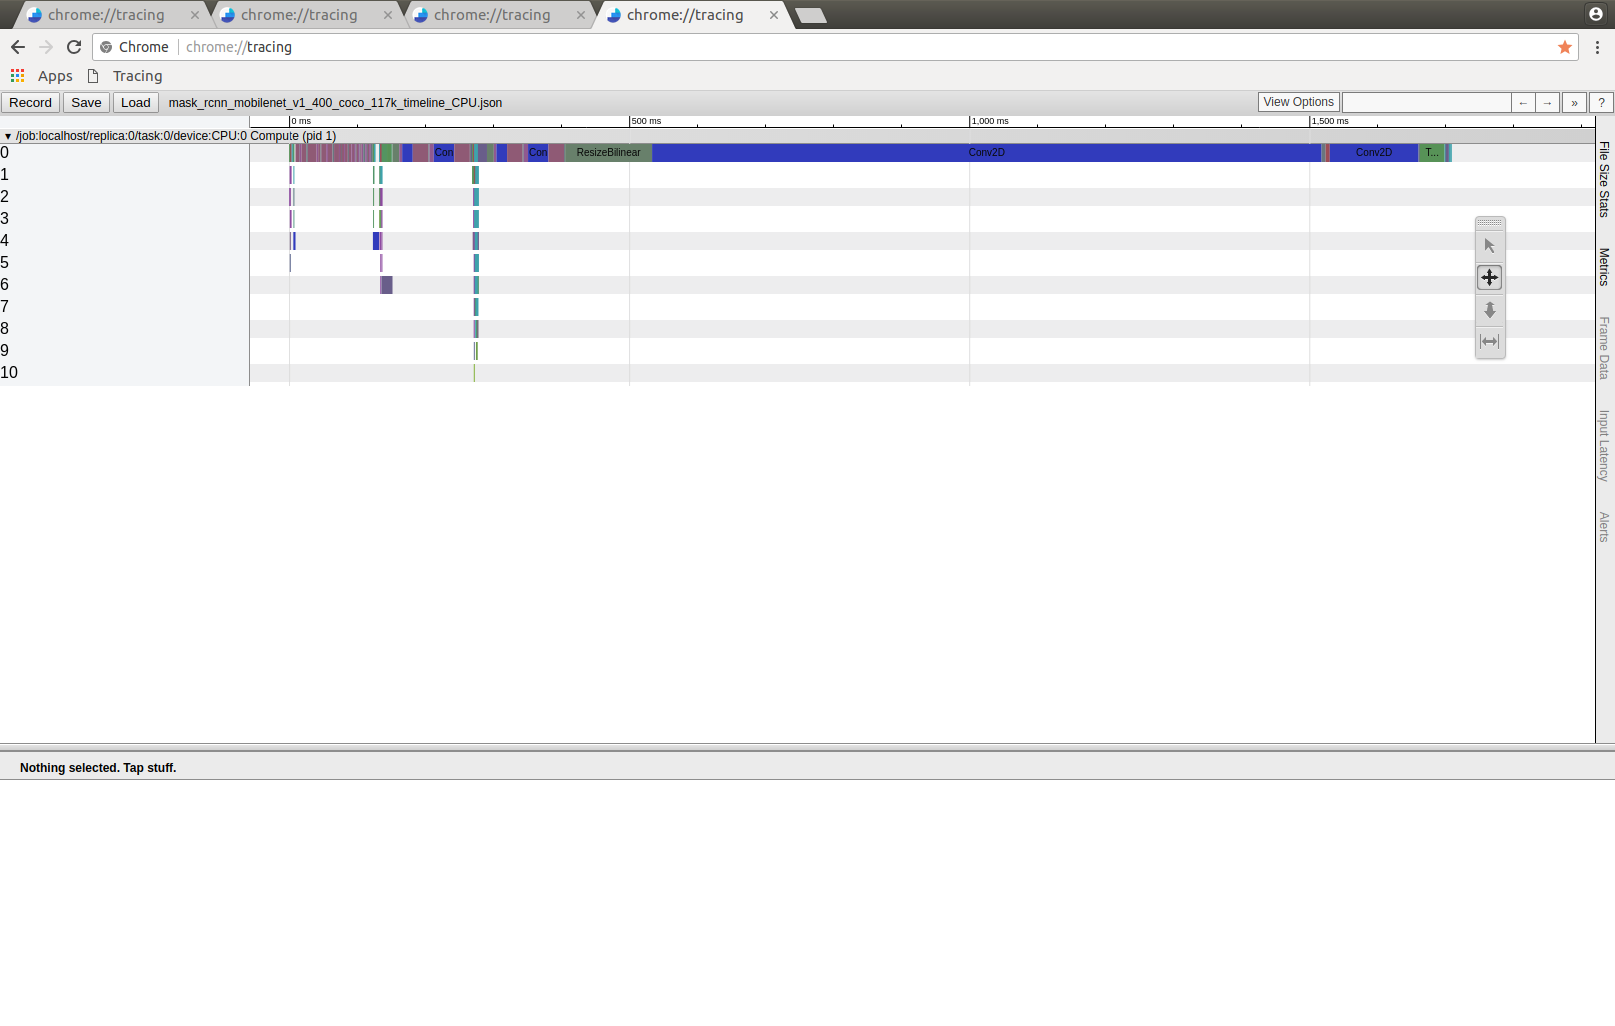The width and height of the screenshot is (1615, 1026).
Task: Open the Chrome profile icon
Action: tap(1596, 13)
